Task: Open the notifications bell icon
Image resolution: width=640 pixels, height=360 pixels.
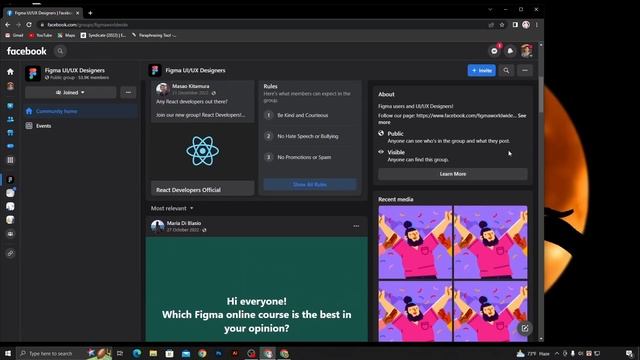Action: tap(510, 51)
